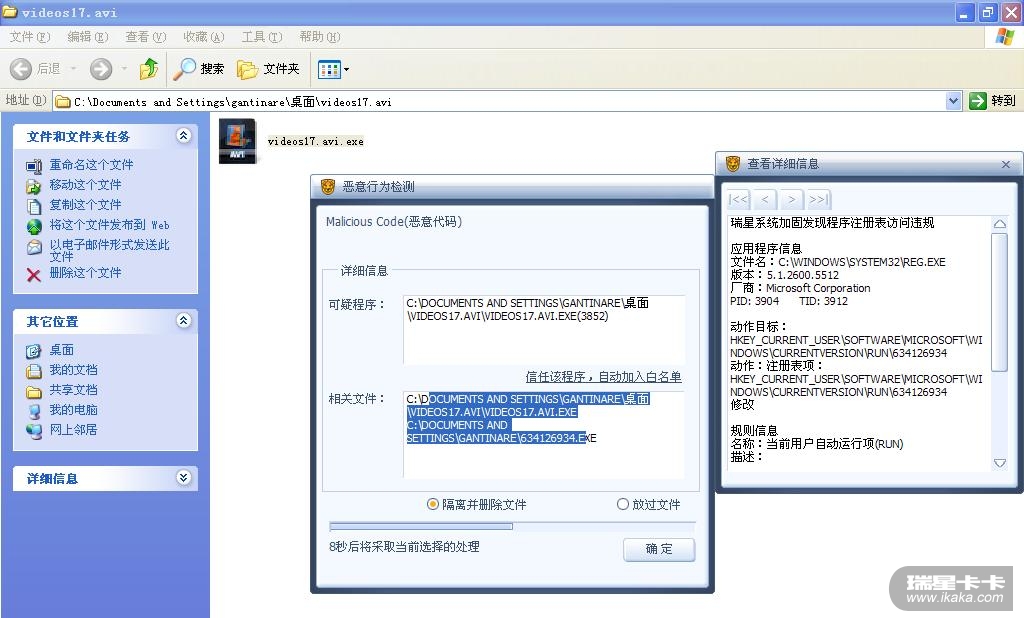The width and height of the screenshot is (1024, 618).
Task: Open the 编辑(E) menu
Action: coord(88,37)
